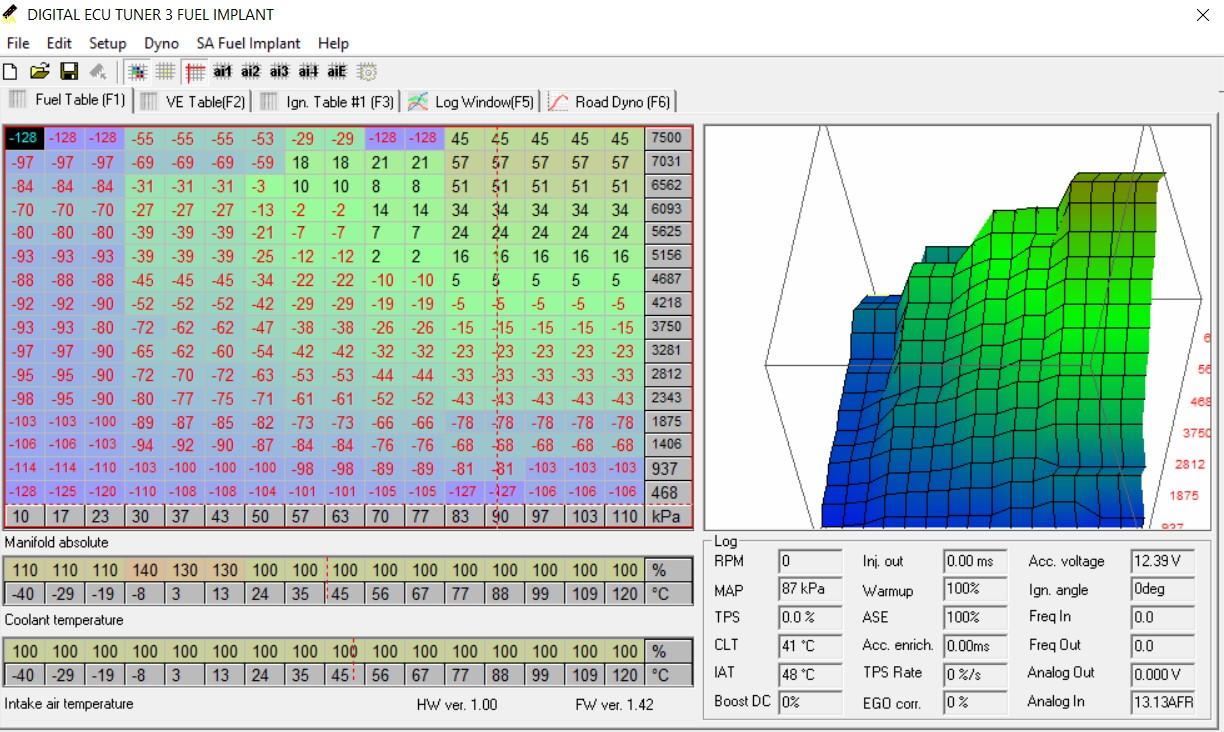Switch to the Ign. Table #1 (F3) tab
The height and width of the screenshot is (732, 1224).
point(327,101)
